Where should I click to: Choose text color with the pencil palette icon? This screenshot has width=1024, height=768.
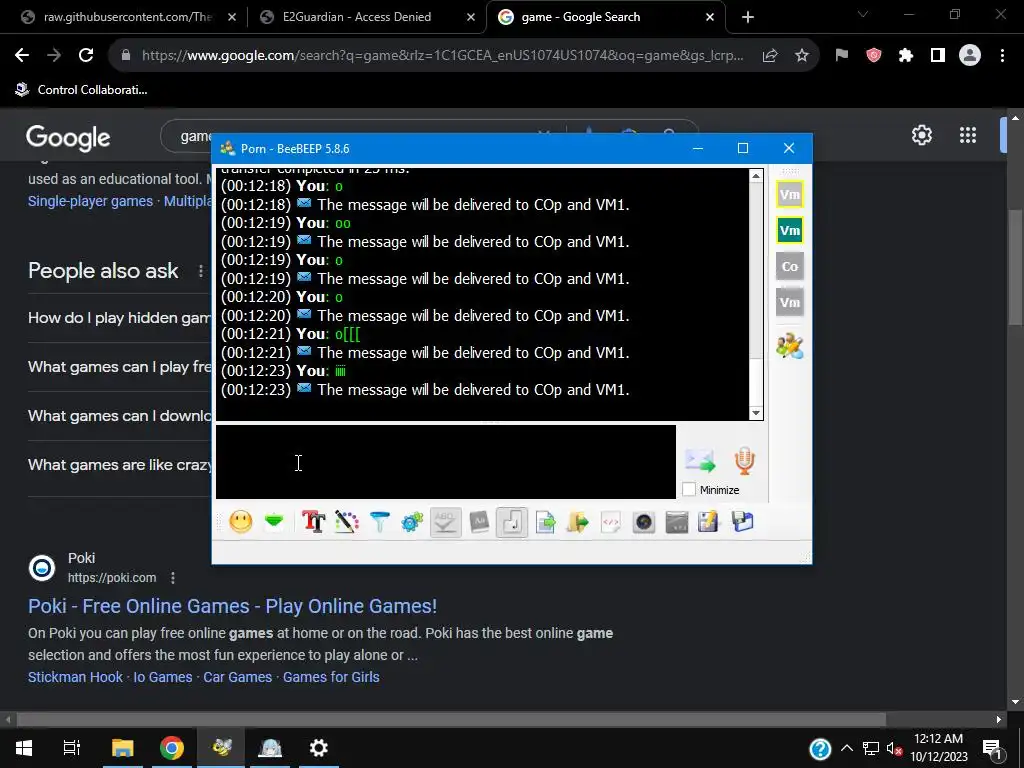coord(347,522)
